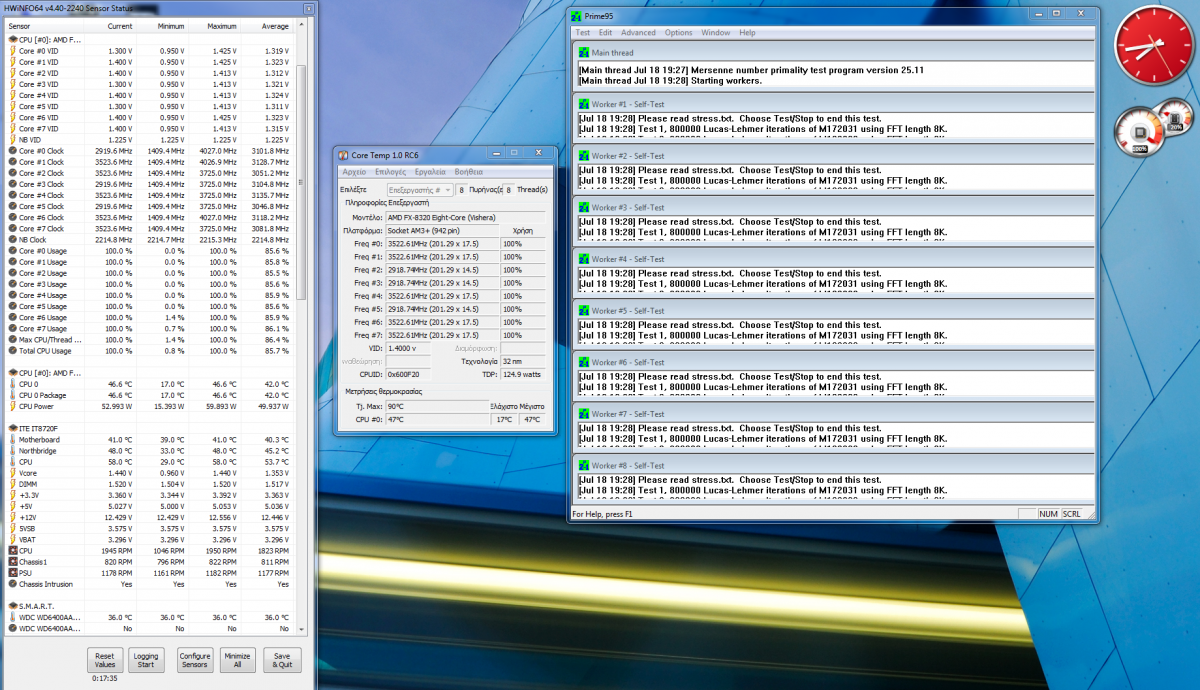This screenshot has height=690, width=1200.
Task: Click the thermometer icon beside Northbridge
Action: point(12,450)
